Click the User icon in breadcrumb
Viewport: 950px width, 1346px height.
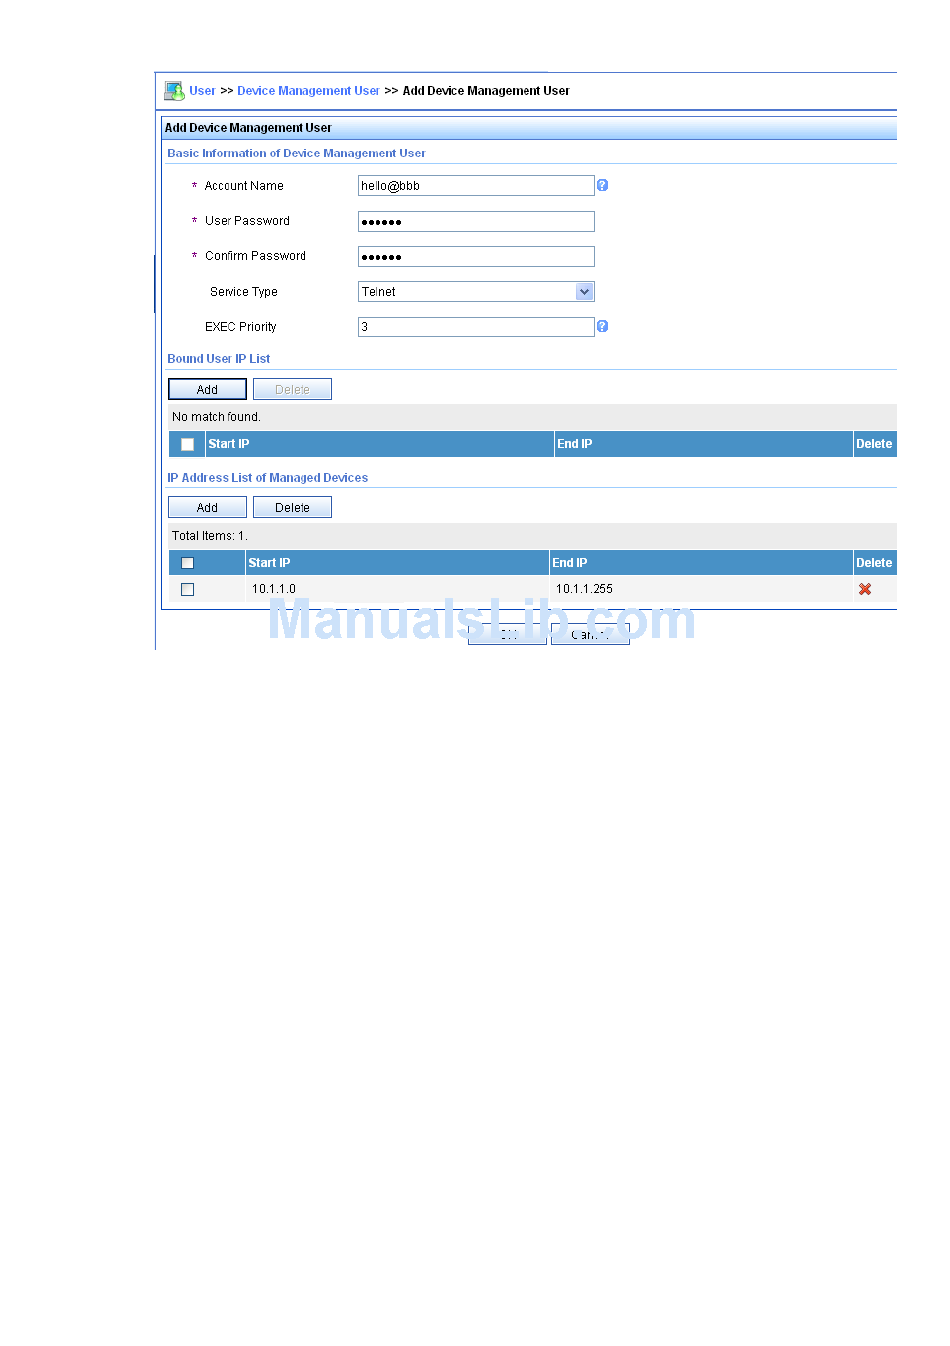pos(174,91)
